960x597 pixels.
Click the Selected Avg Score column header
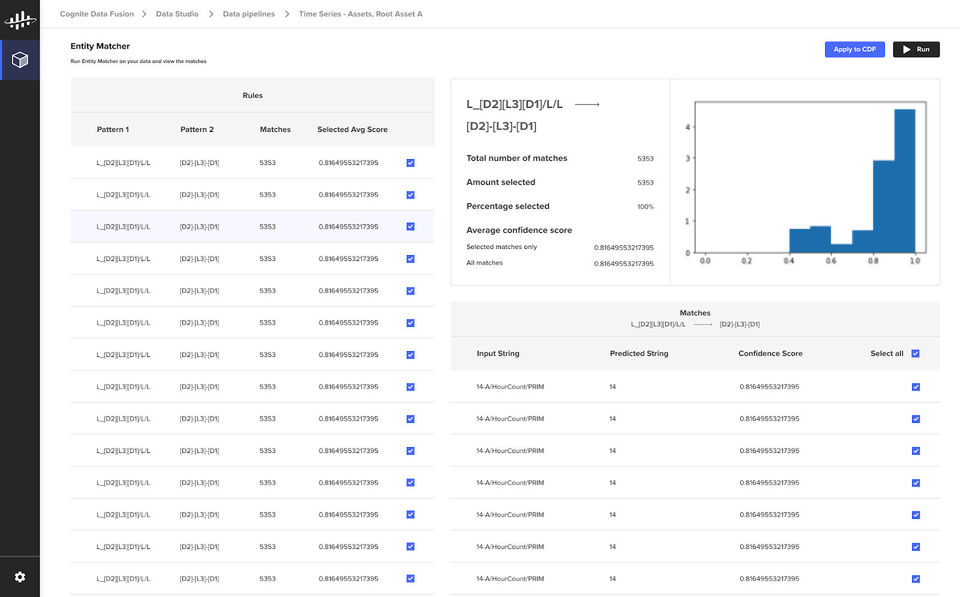coord(352,130)
